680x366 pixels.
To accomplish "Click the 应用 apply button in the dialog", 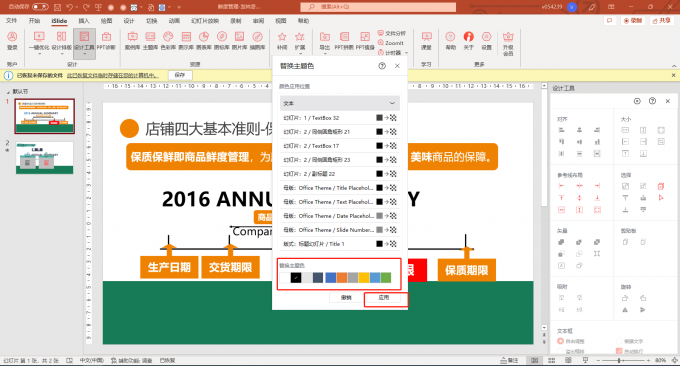I will pyautogui.click(x=384, y=297).
